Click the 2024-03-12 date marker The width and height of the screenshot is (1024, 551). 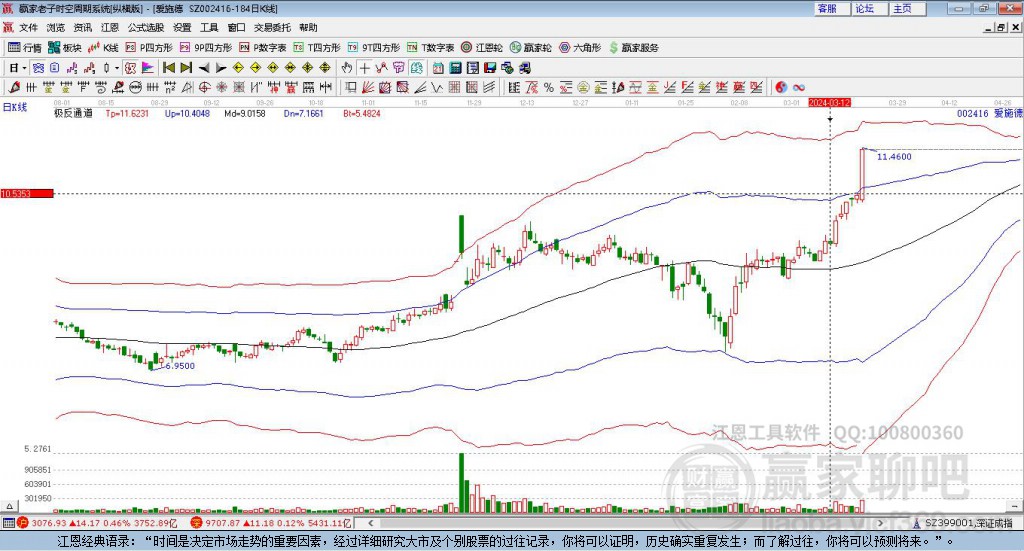coord(829,102)
